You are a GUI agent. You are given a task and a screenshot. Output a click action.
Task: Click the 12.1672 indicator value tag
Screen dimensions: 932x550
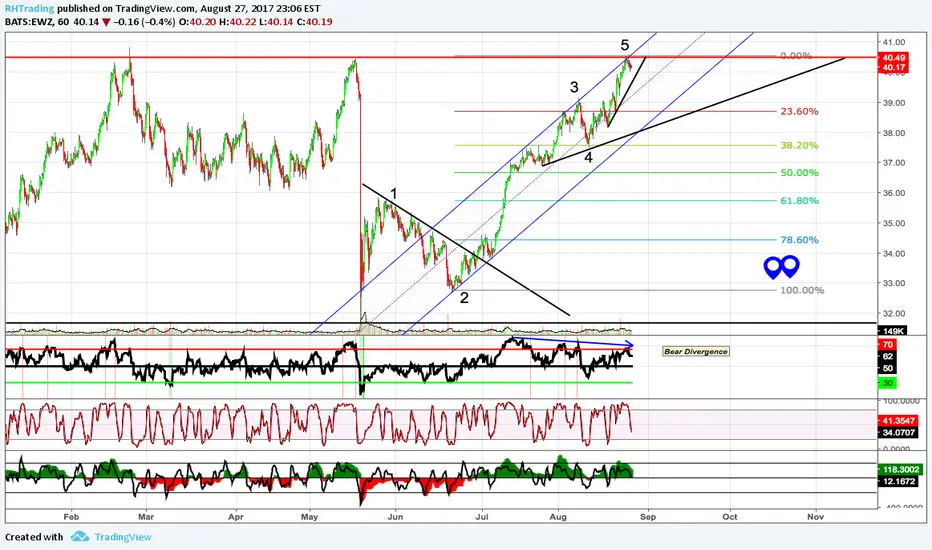point(898,481)
